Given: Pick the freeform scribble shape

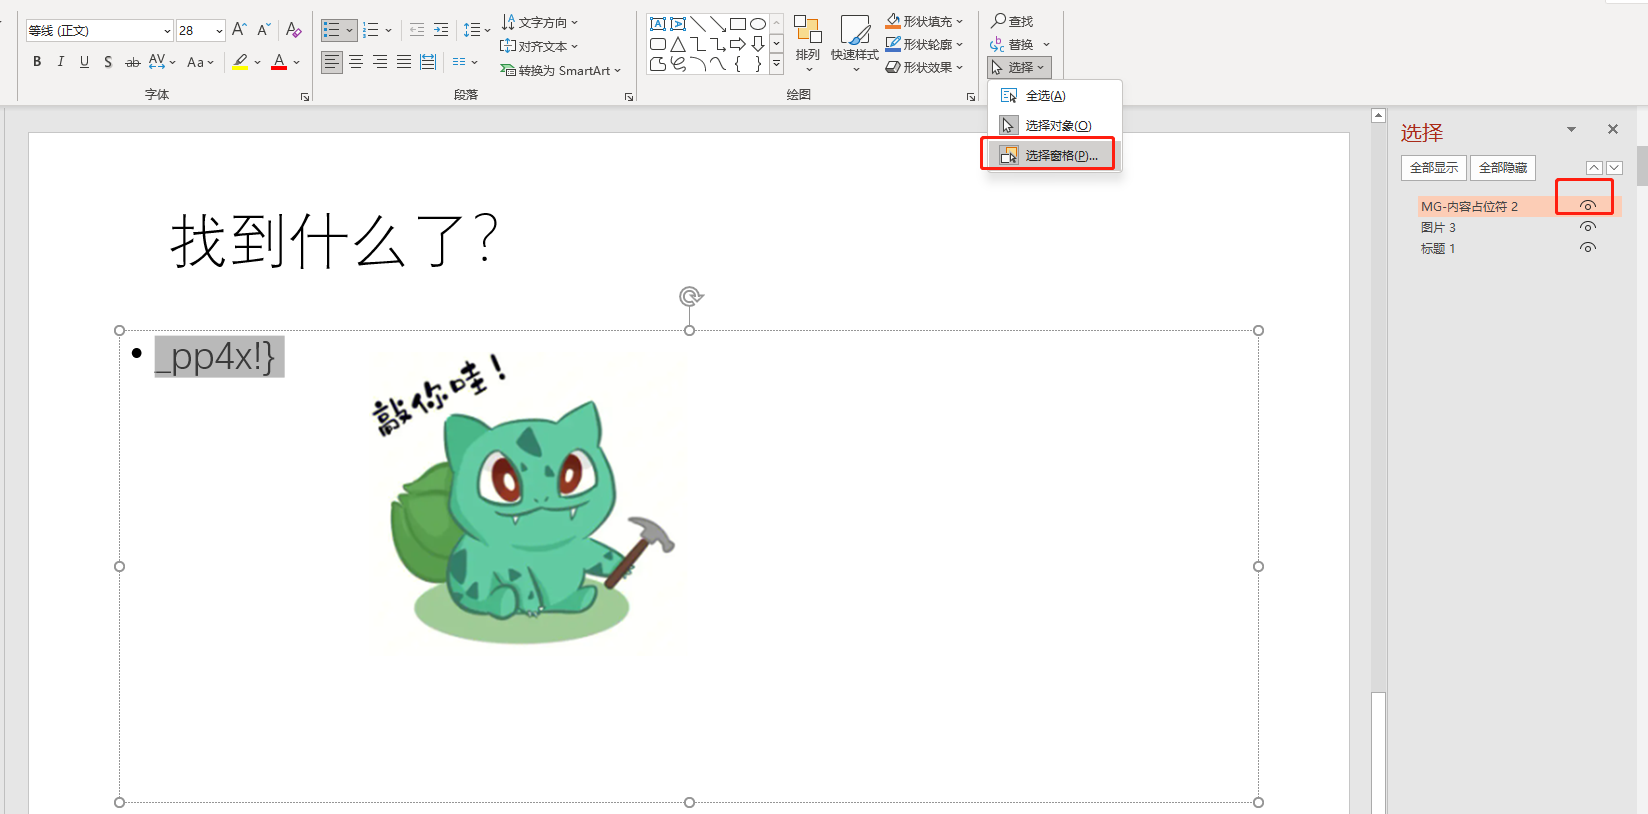Looking at the screenshot, I should pos(678,64).
